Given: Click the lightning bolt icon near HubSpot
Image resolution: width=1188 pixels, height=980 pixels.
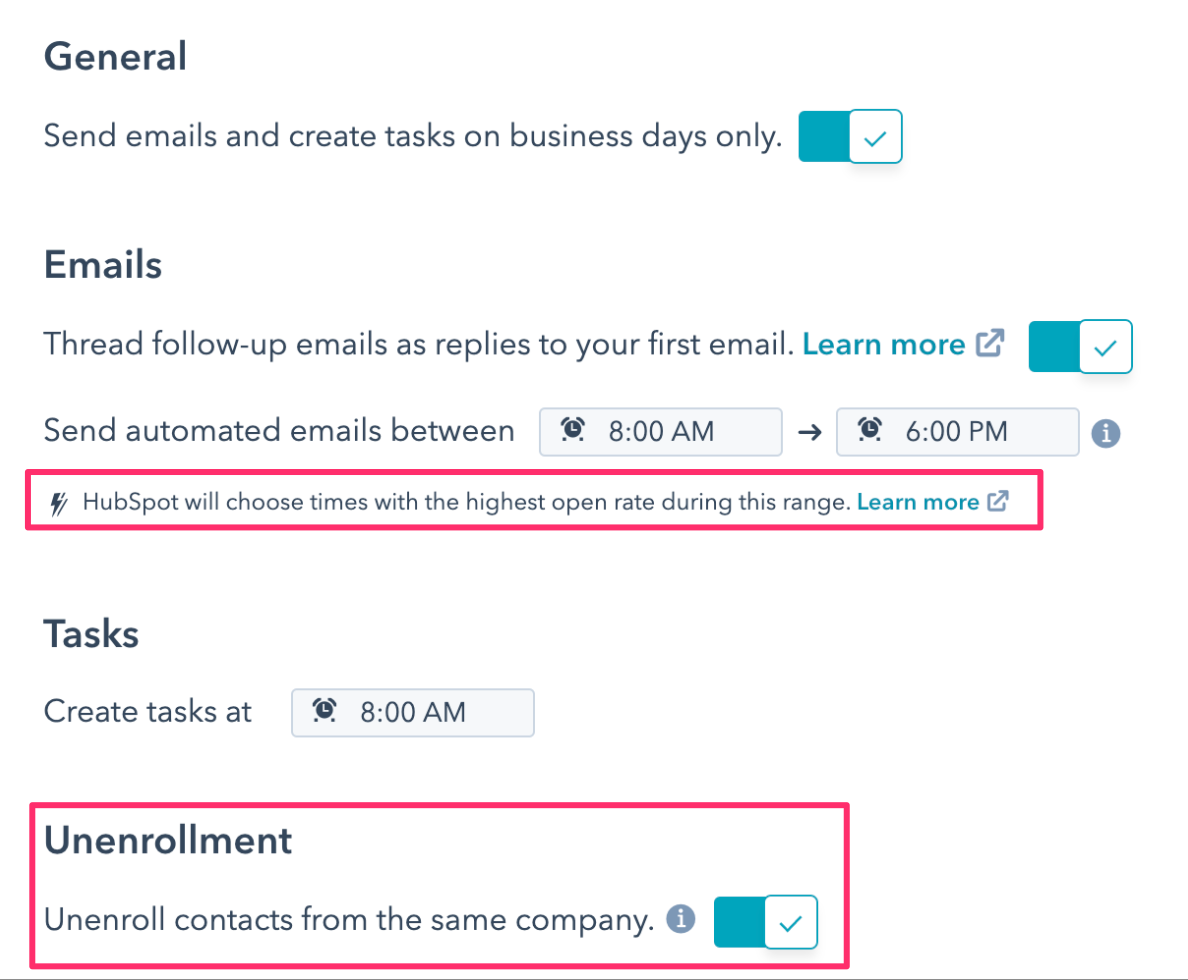Looking at the screenshot, I should click(x=60, y=504).
